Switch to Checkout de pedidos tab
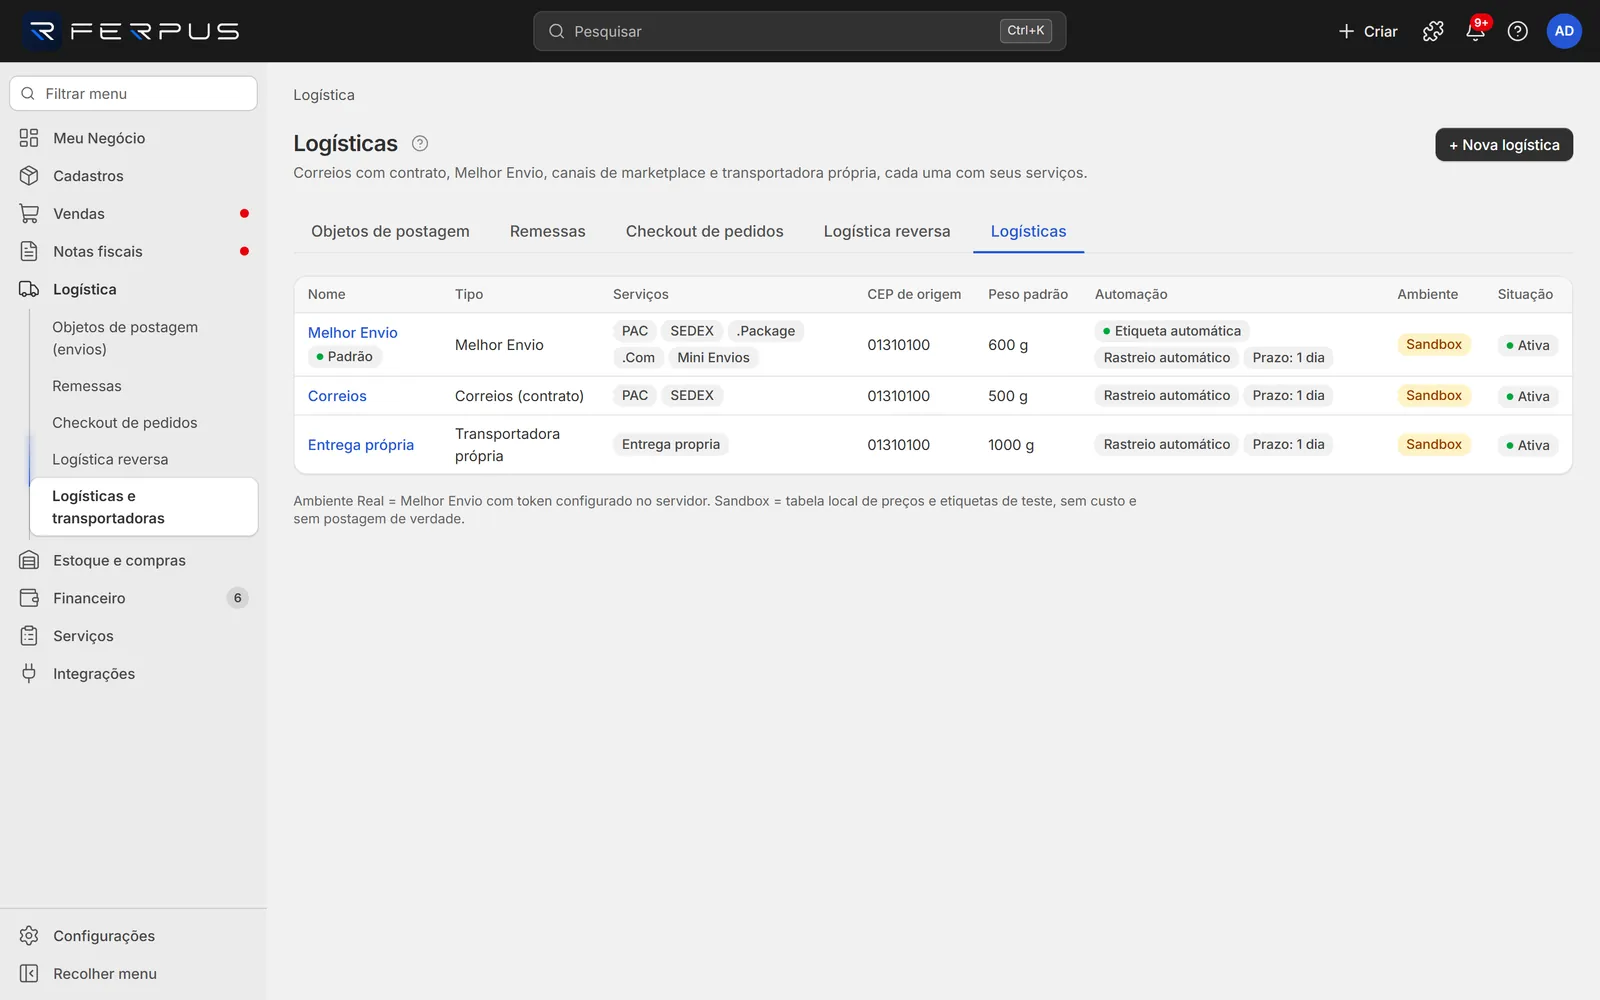 click(x=704, y=231)
